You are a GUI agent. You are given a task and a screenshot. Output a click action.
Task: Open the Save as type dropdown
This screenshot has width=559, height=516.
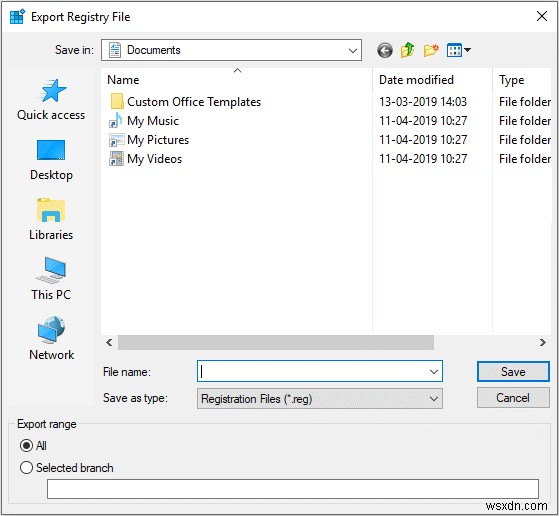[x=434, y=399]
